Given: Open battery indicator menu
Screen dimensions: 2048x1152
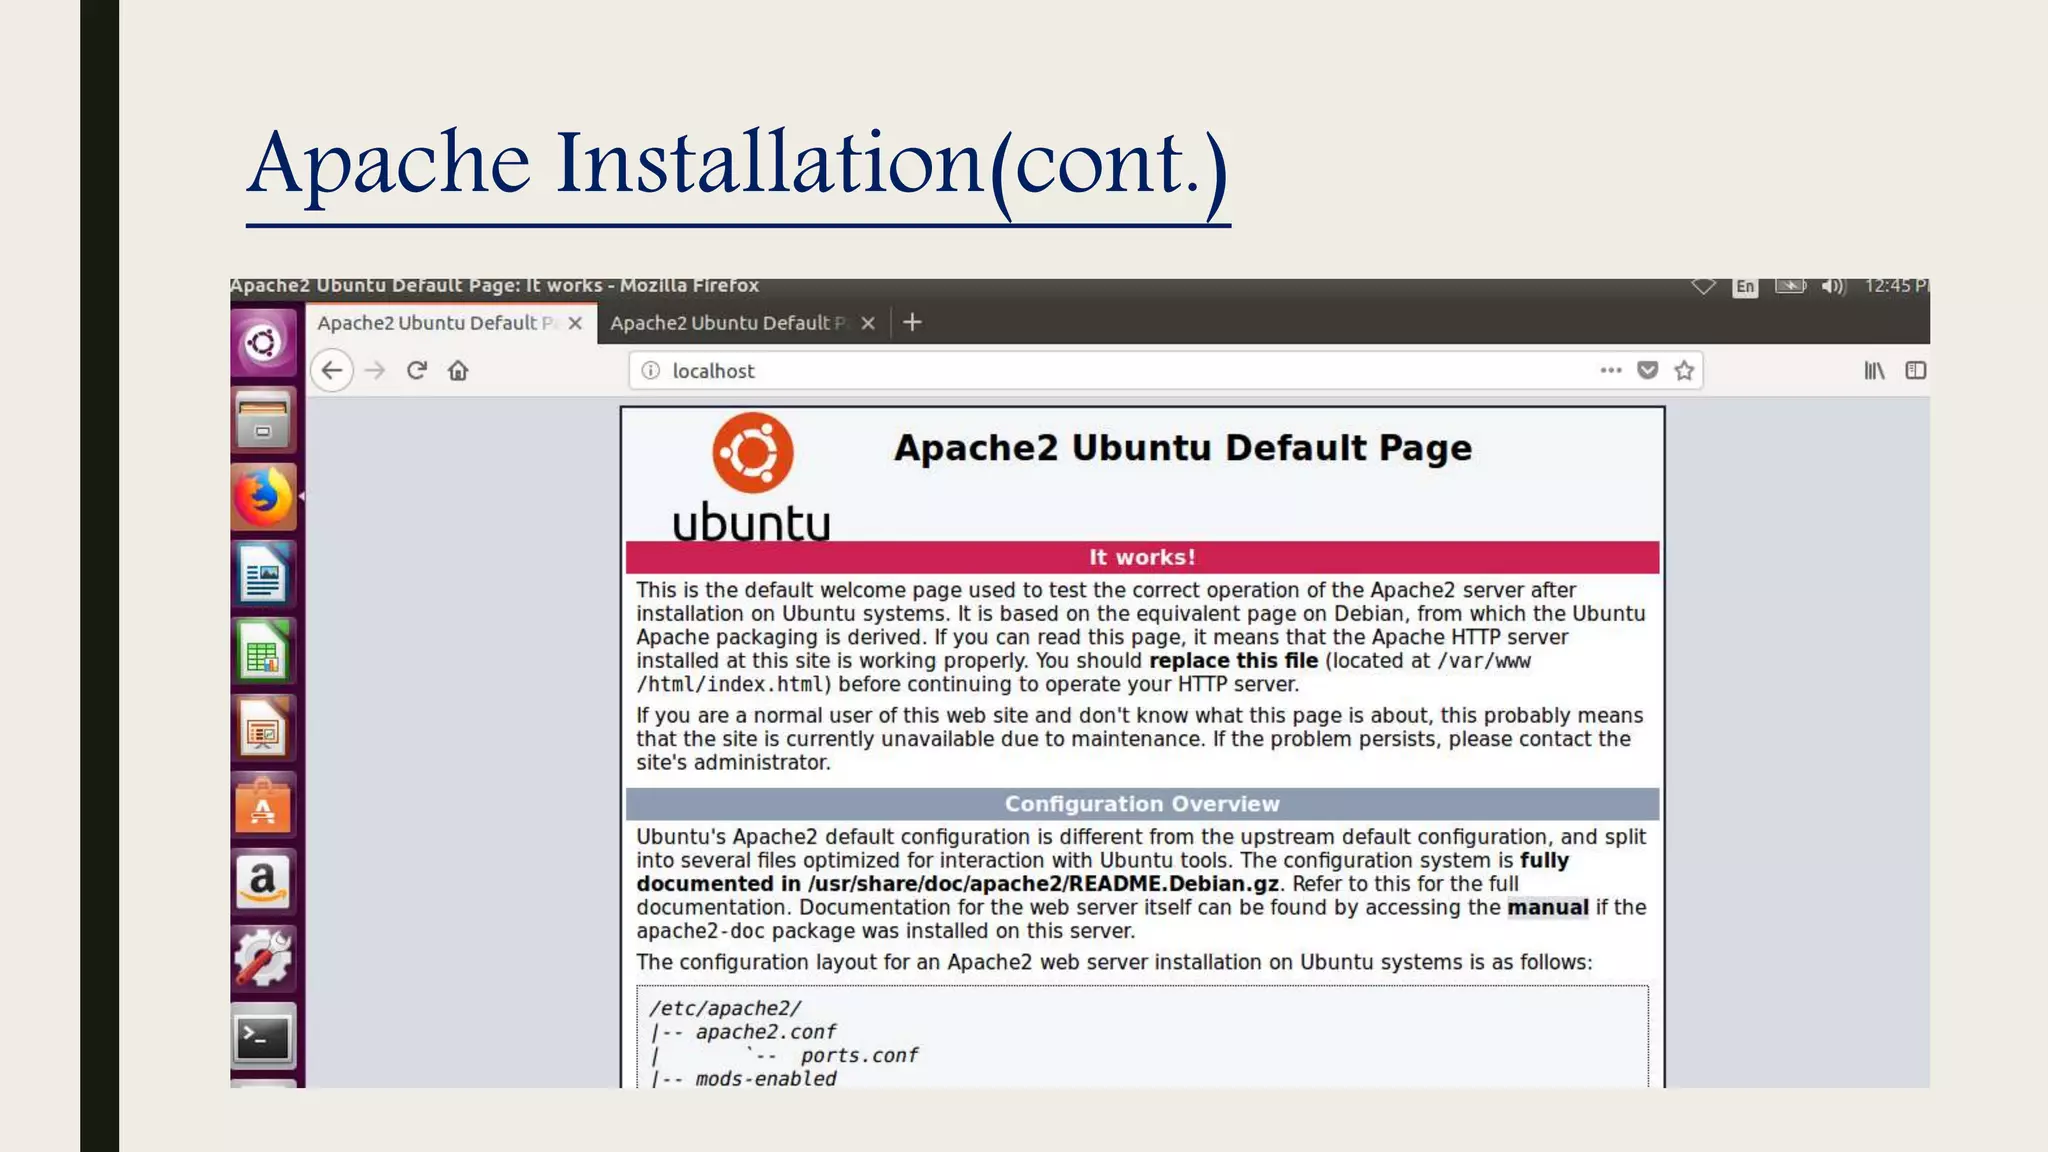Looking at the screenshot, I should coord(1790,286).
